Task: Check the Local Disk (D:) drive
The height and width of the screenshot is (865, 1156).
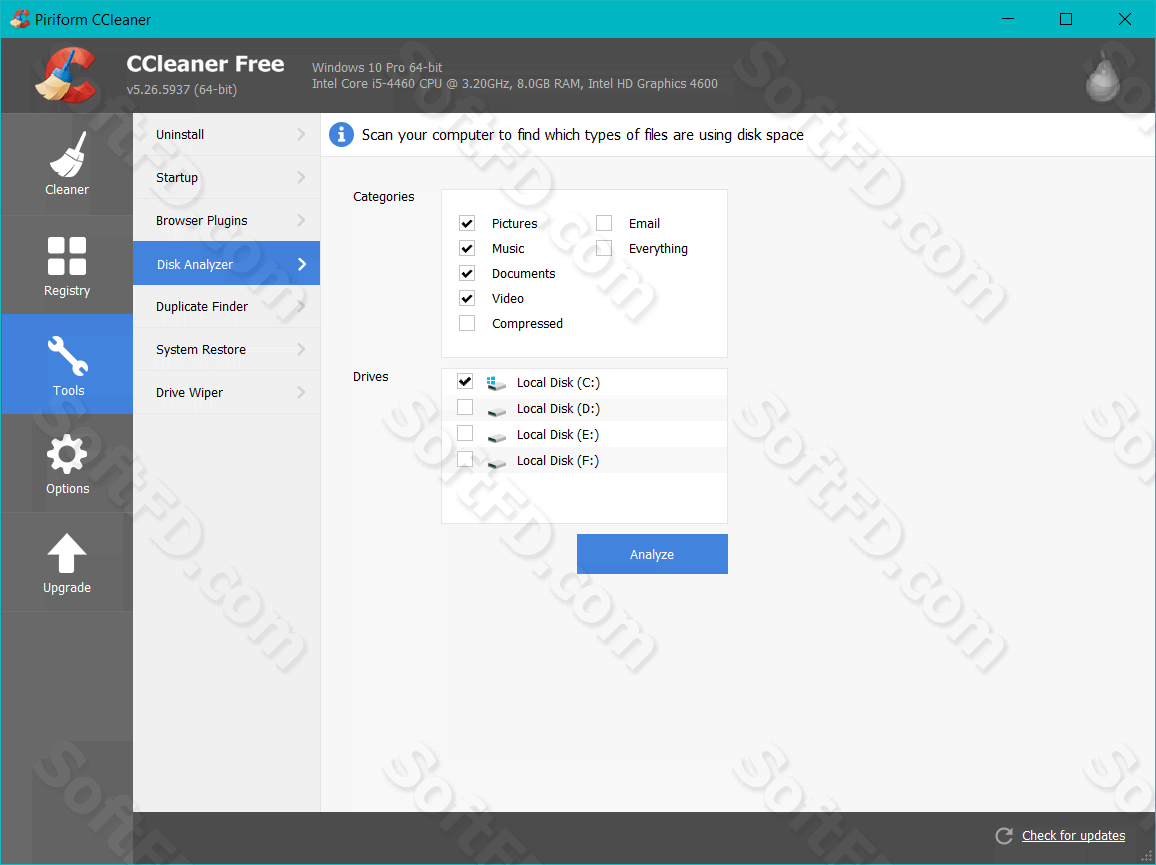Action: pos(464,407)
